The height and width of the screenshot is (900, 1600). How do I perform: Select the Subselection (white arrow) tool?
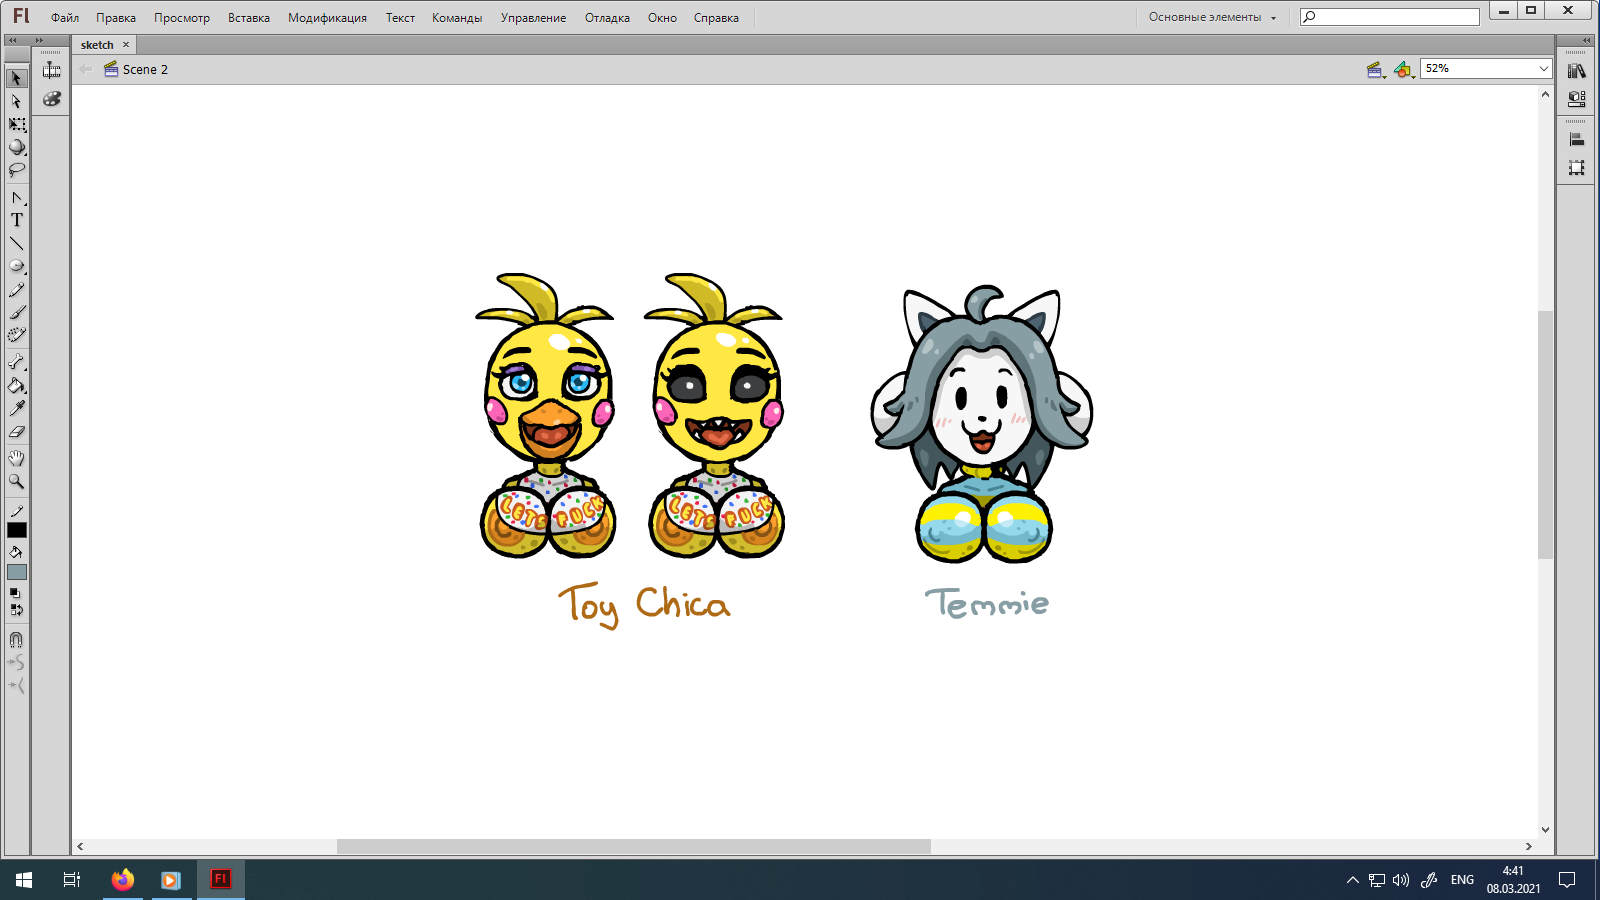(17, 101)
